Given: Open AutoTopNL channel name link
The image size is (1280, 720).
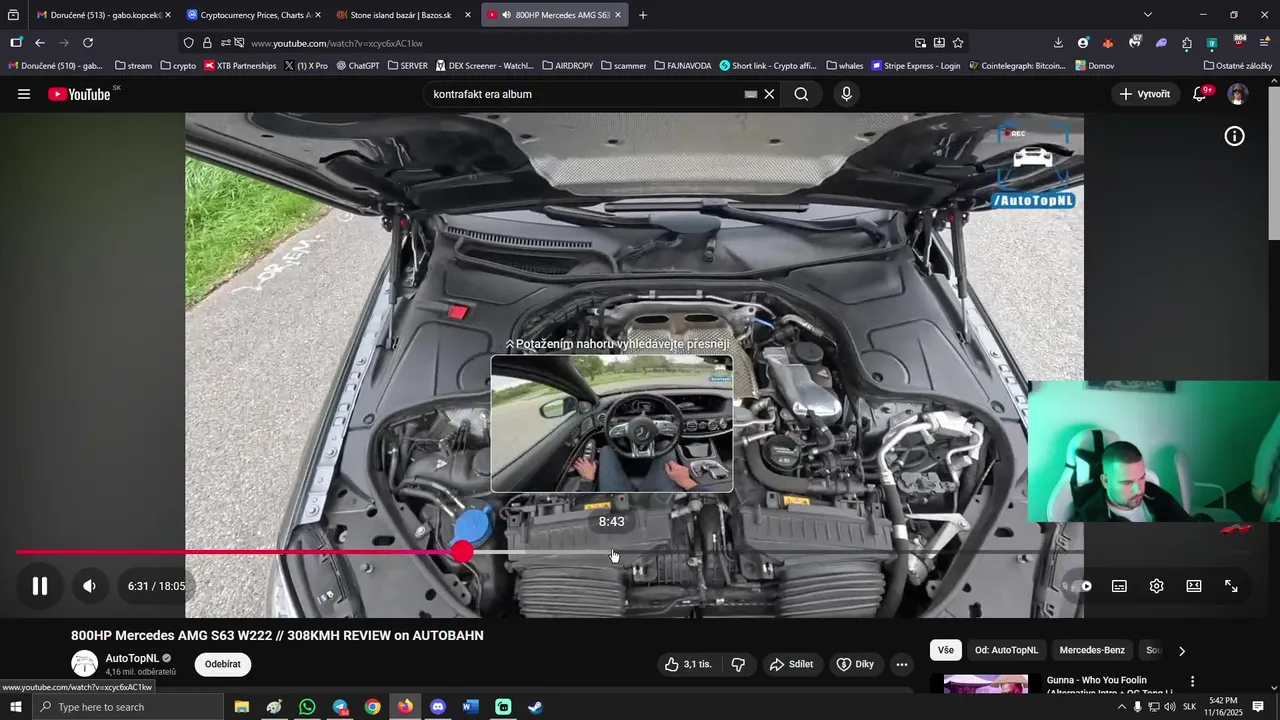Looking at the screenshot, I should (132, 658).
